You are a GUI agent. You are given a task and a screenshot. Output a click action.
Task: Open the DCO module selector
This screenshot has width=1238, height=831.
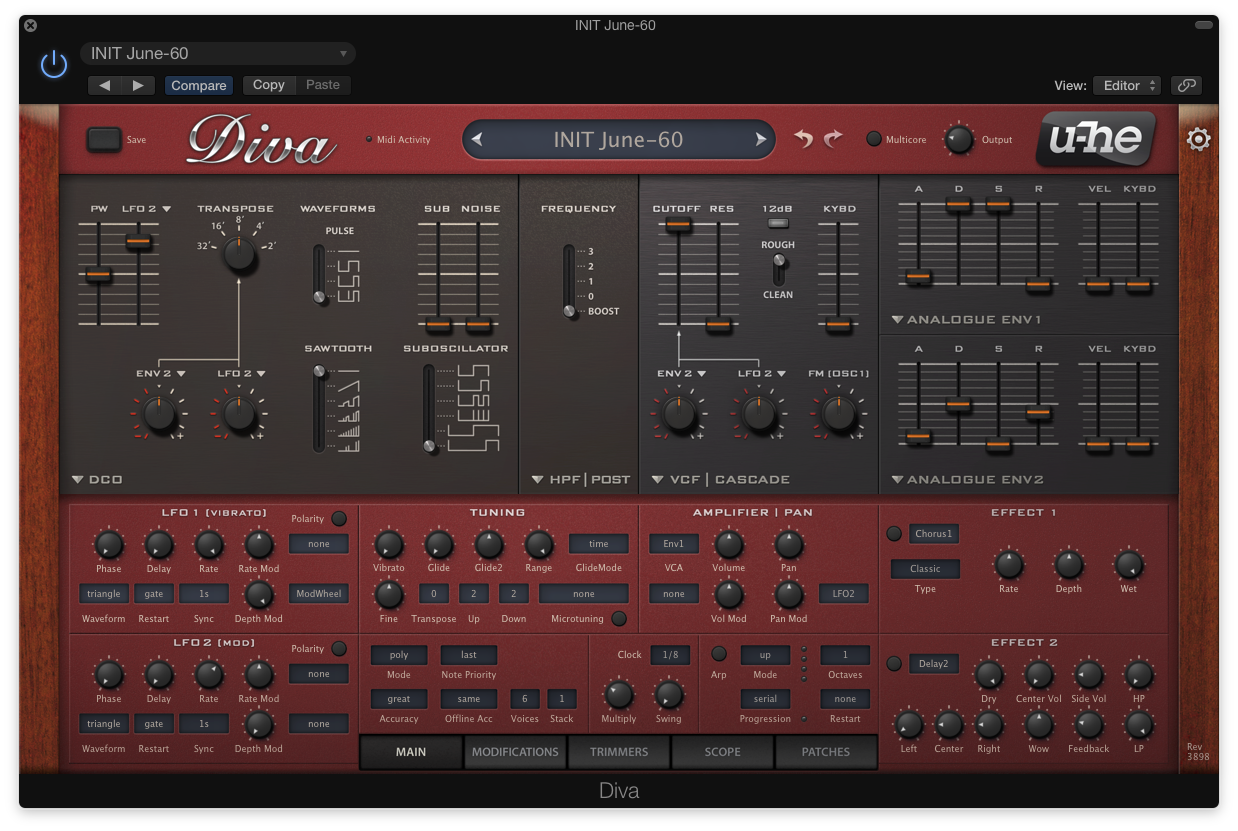97,480
